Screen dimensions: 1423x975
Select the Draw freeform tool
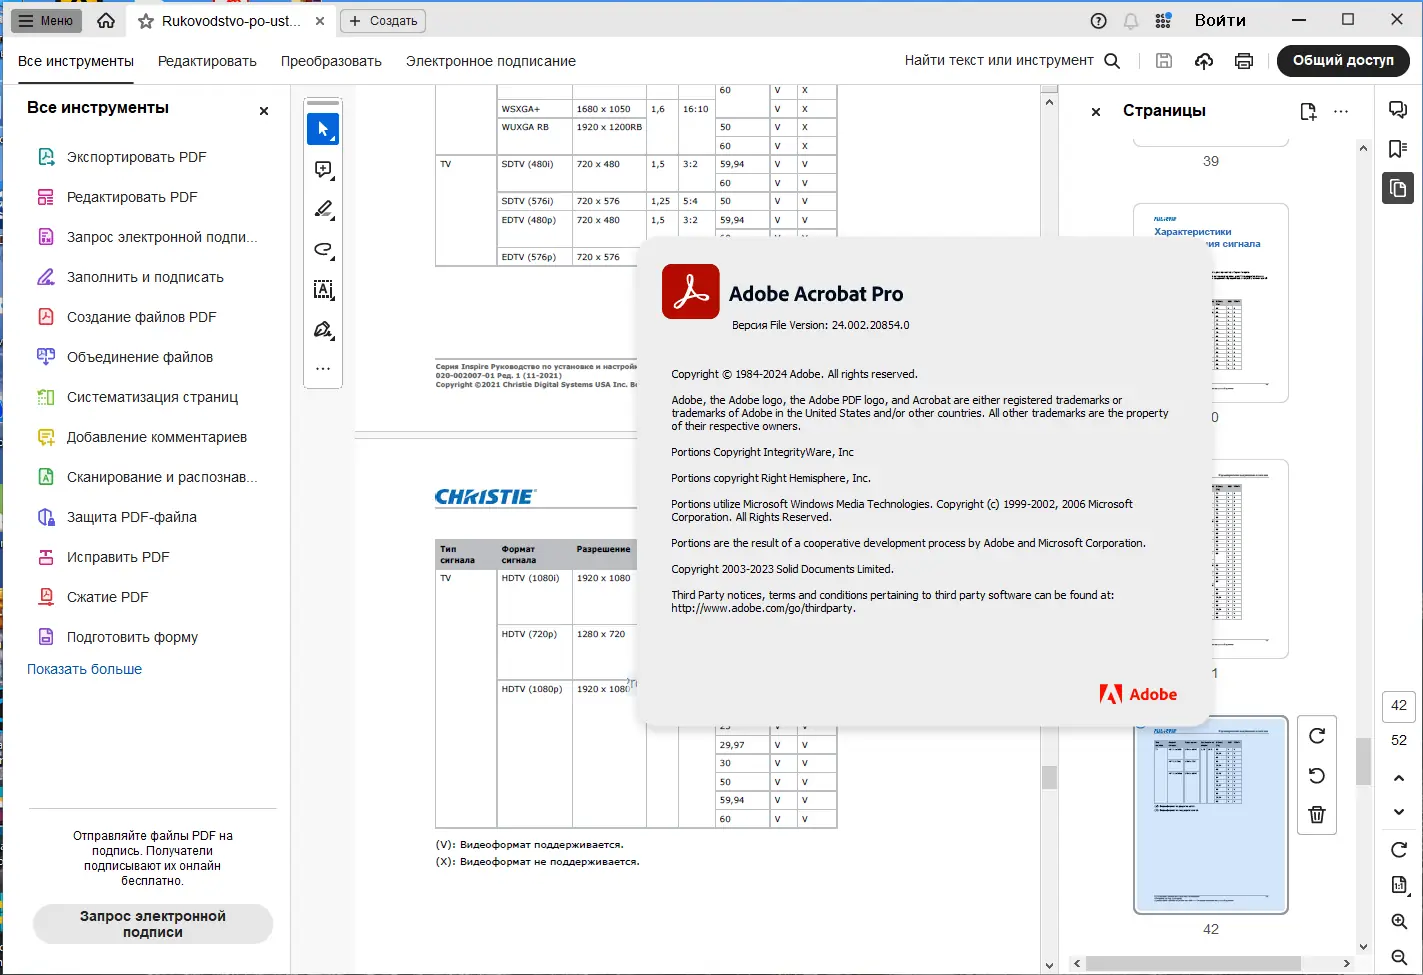[322, 249]
